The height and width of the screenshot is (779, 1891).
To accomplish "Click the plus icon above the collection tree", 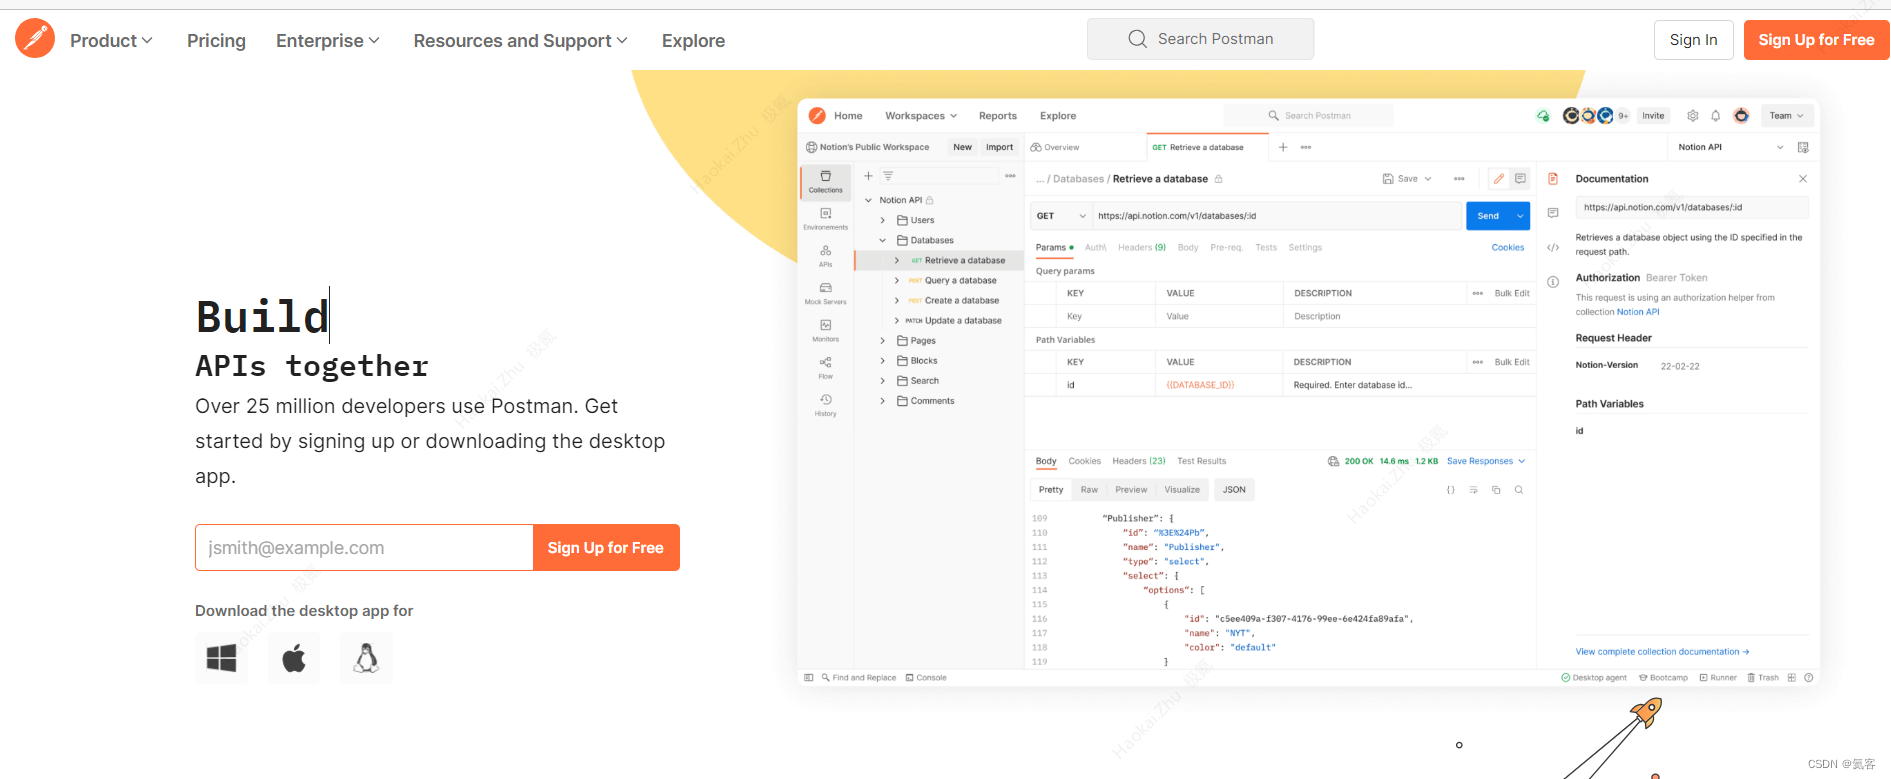I will pos(869,176).
